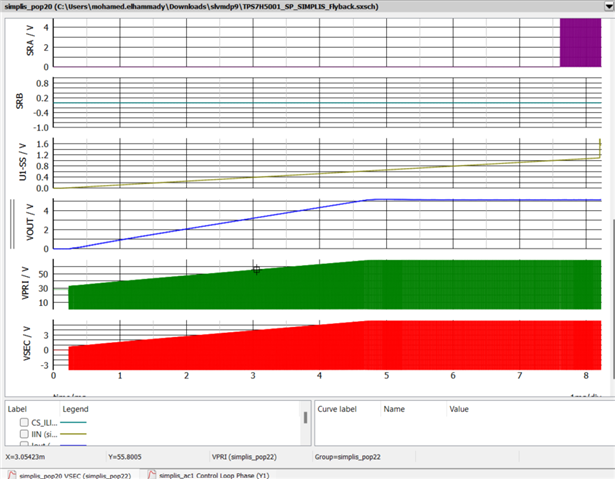615x479 pixels.
Task: Check the IIN (si... curve checkbox
Action: pos(24,433)
